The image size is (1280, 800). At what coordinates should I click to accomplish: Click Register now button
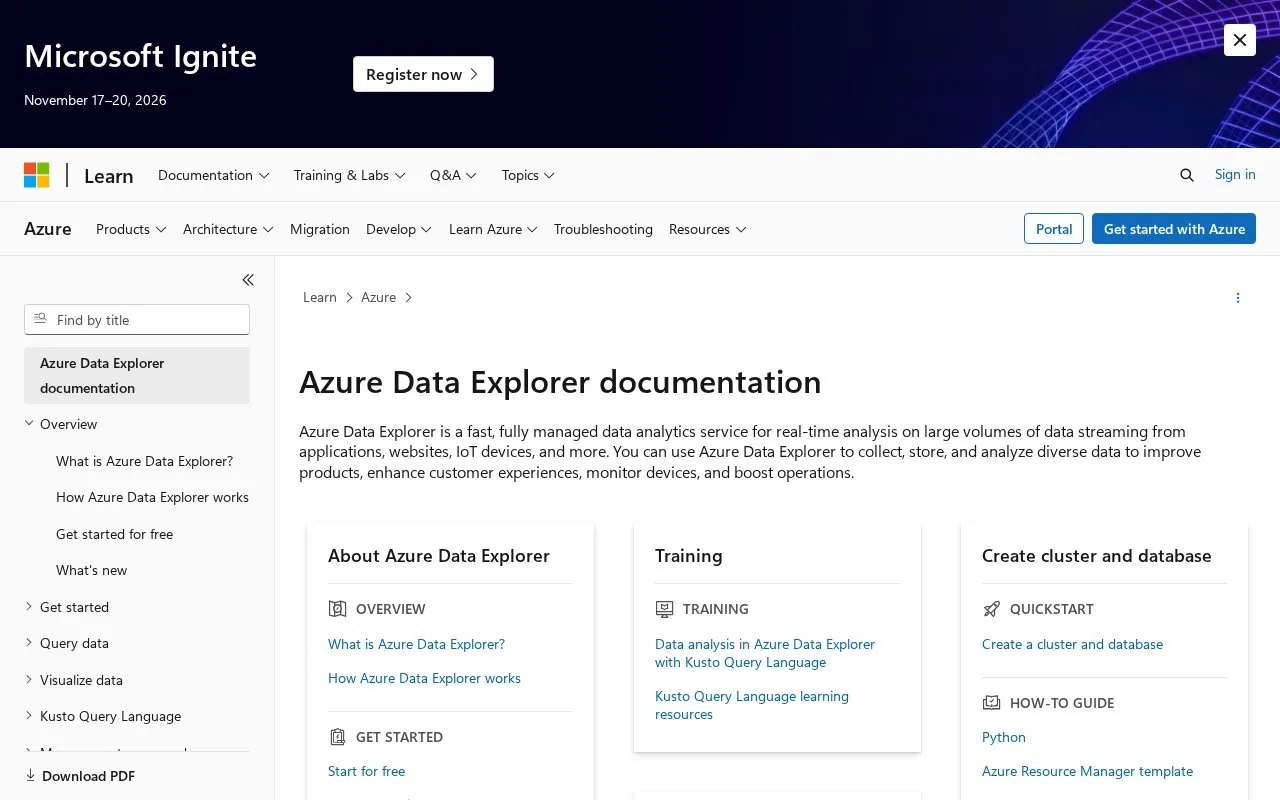[423, 74]
